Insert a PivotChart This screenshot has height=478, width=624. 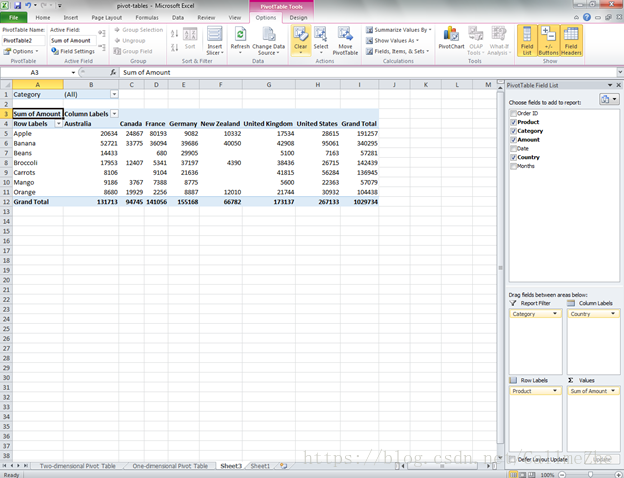point(451,38)
